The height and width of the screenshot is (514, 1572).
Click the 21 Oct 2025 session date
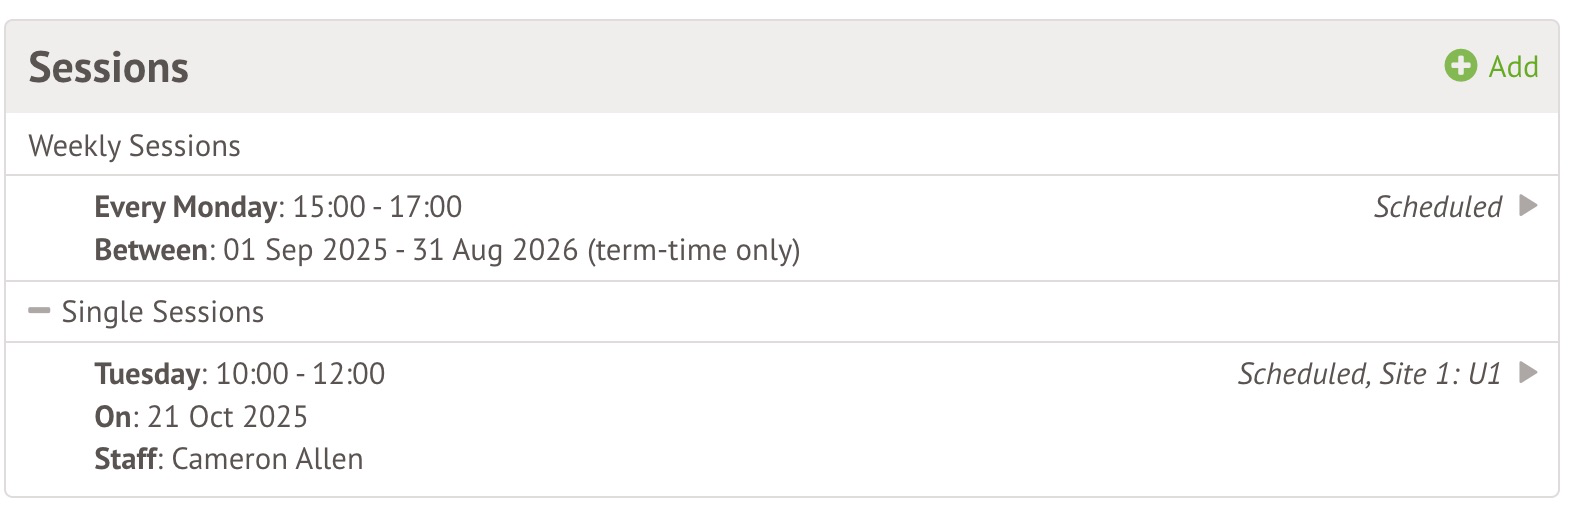click(227, 417)
